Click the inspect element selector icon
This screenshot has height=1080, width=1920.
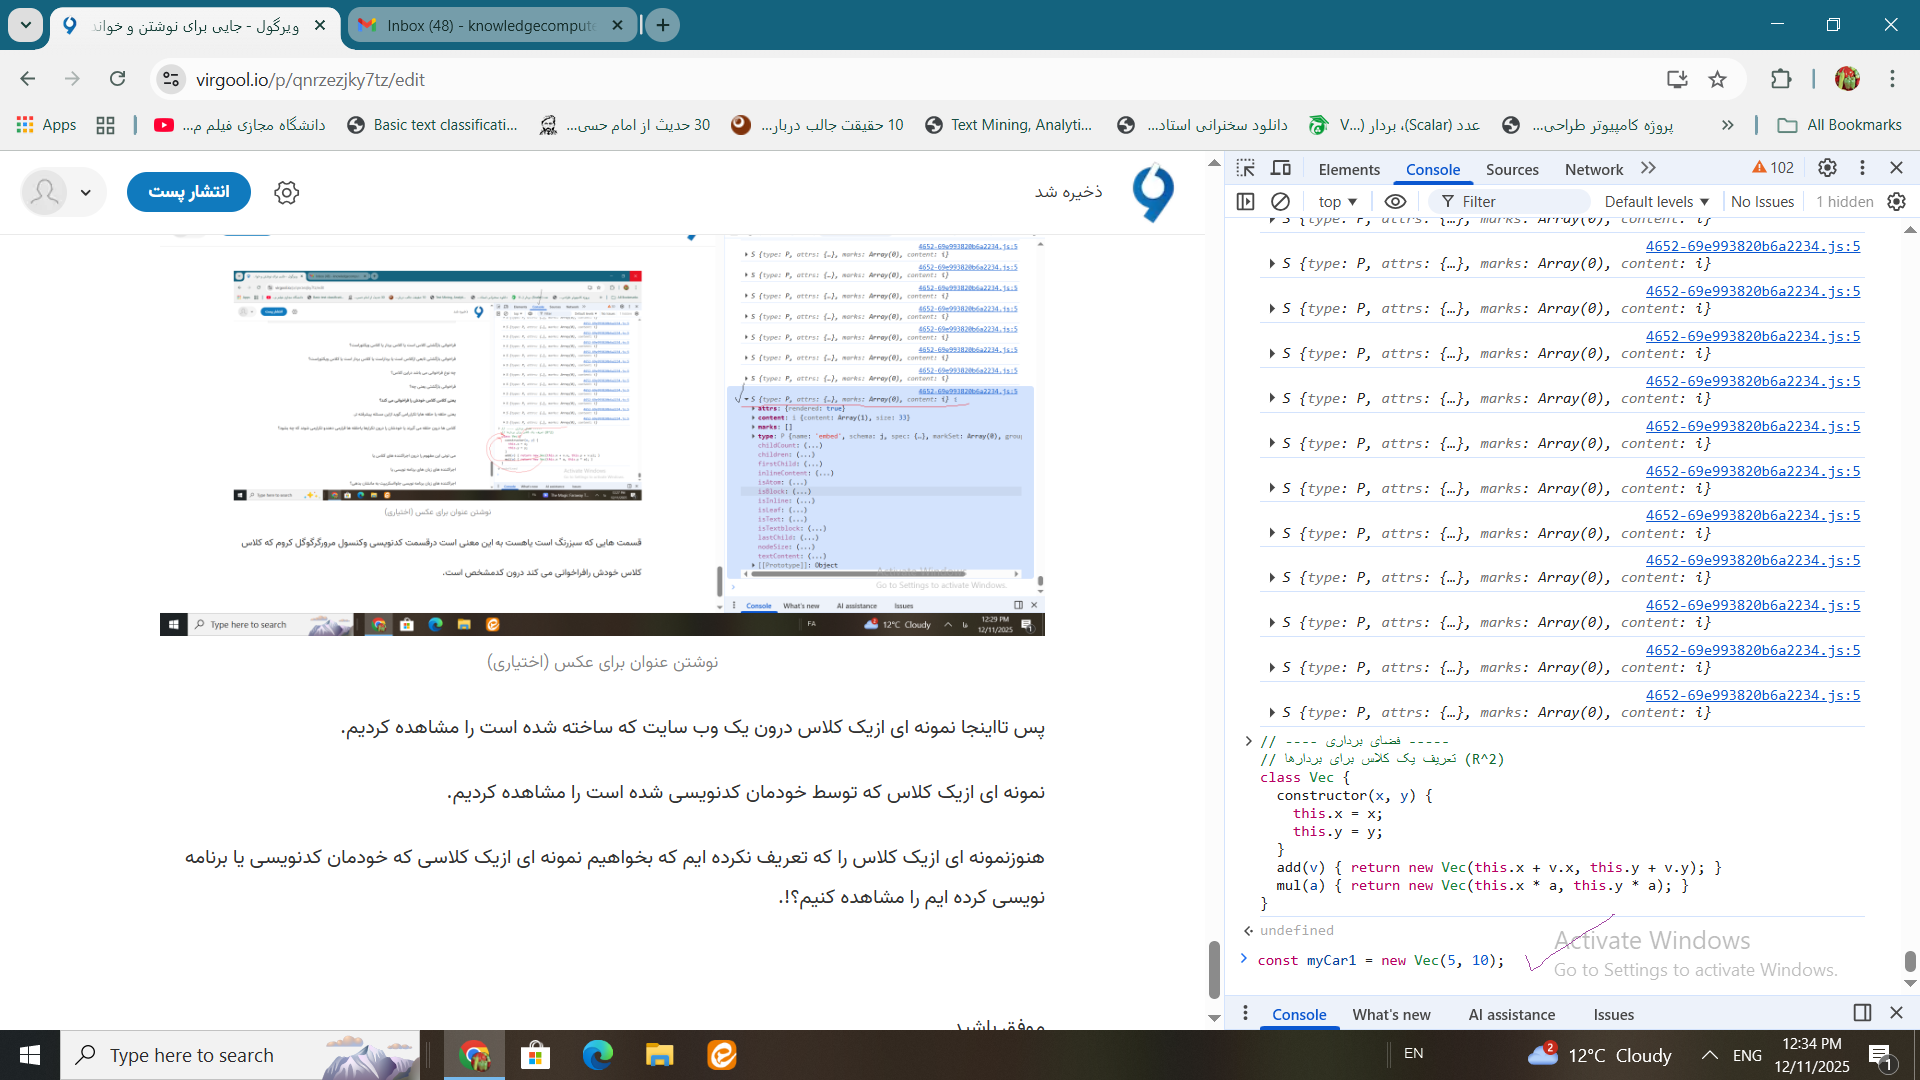pyautogui.click(x=1245, y=168)
